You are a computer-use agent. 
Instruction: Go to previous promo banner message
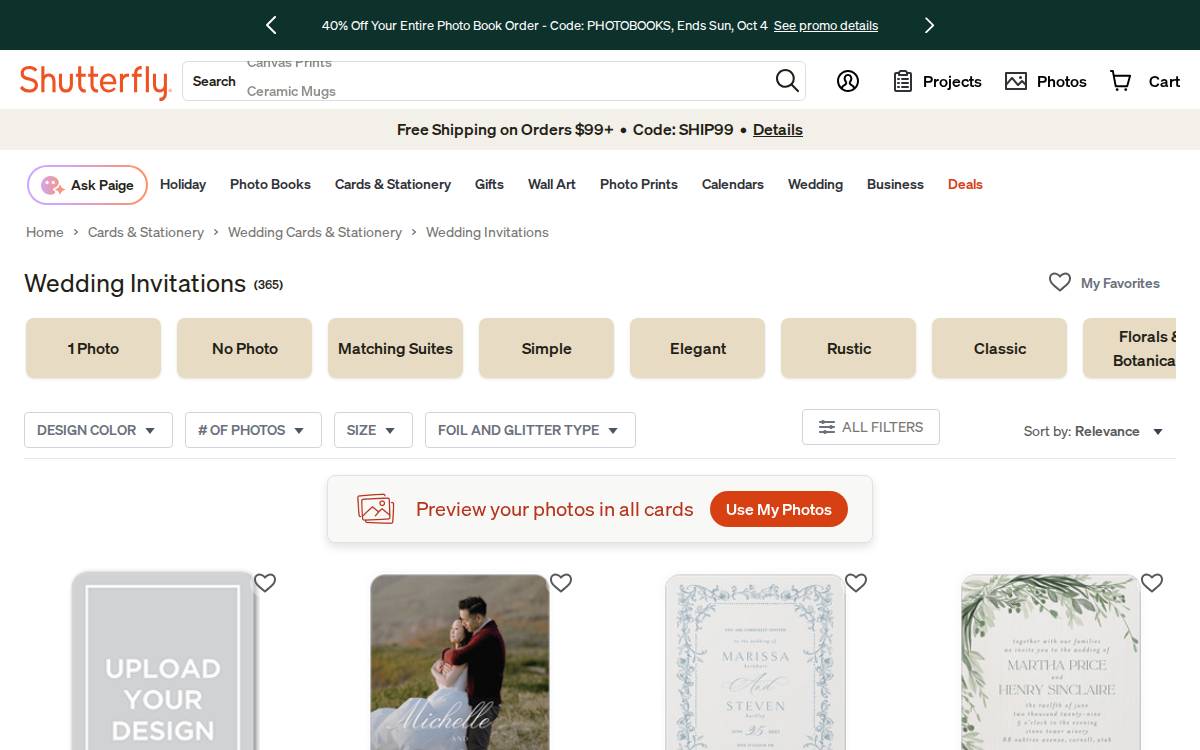[271, 25]
